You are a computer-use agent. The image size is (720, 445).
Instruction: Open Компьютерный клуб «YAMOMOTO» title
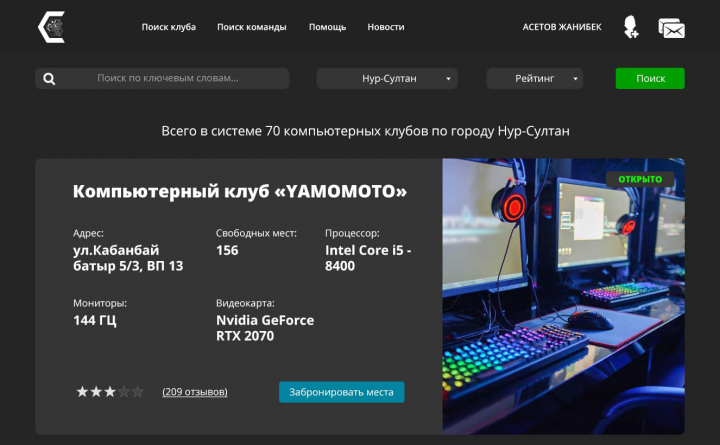point(240,191)
